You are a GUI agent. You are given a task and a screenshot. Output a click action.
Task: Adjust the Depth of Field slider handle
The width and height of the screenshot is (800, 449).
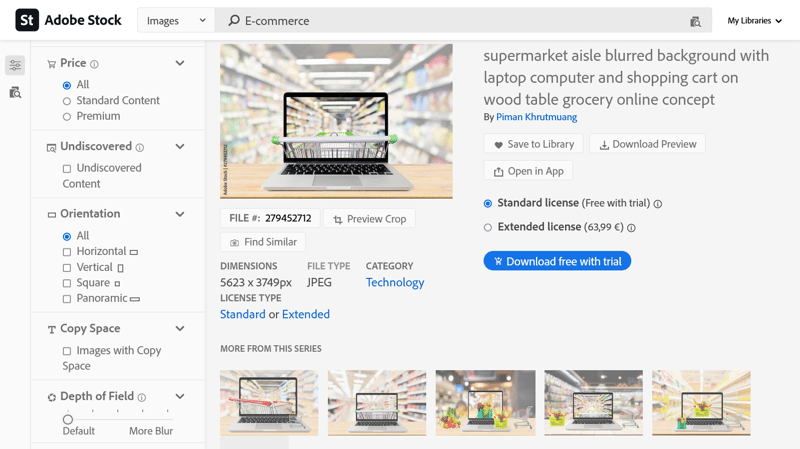click(x=68, y=419)
